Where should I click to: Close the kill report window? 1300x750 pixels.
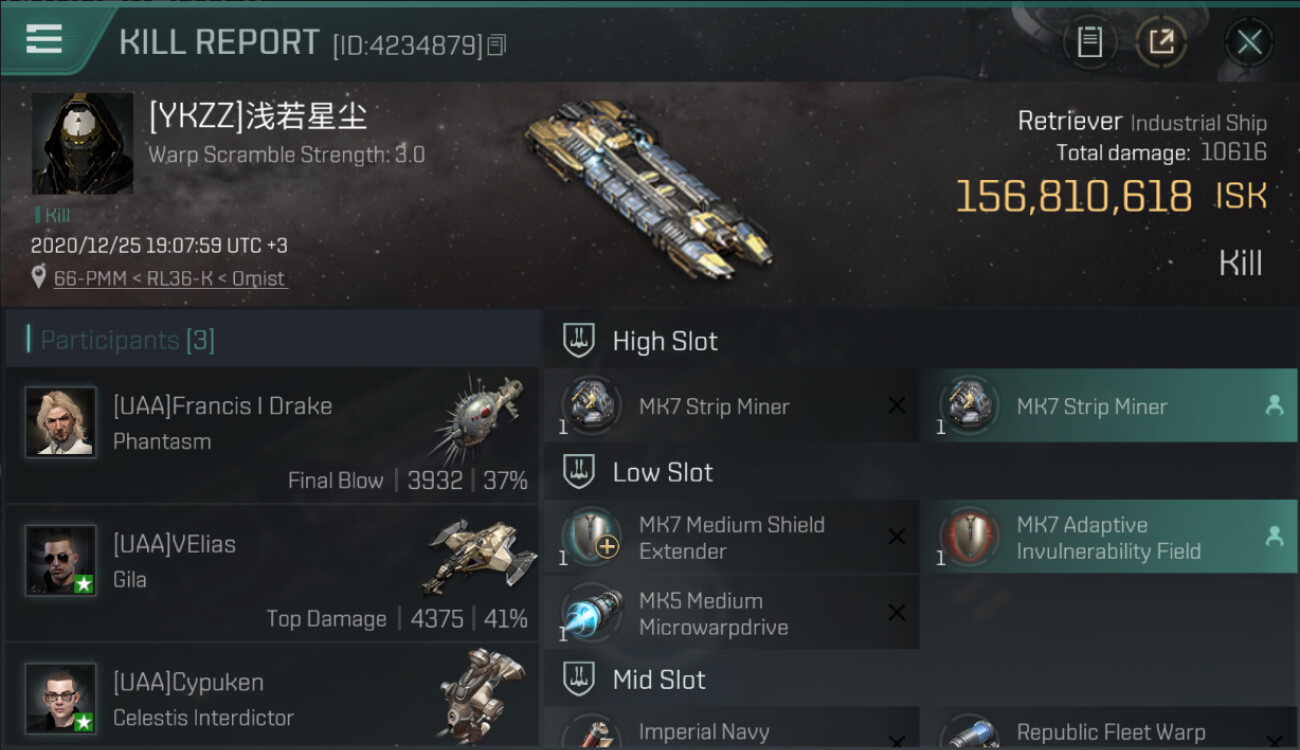click(x=1249, y=42)
